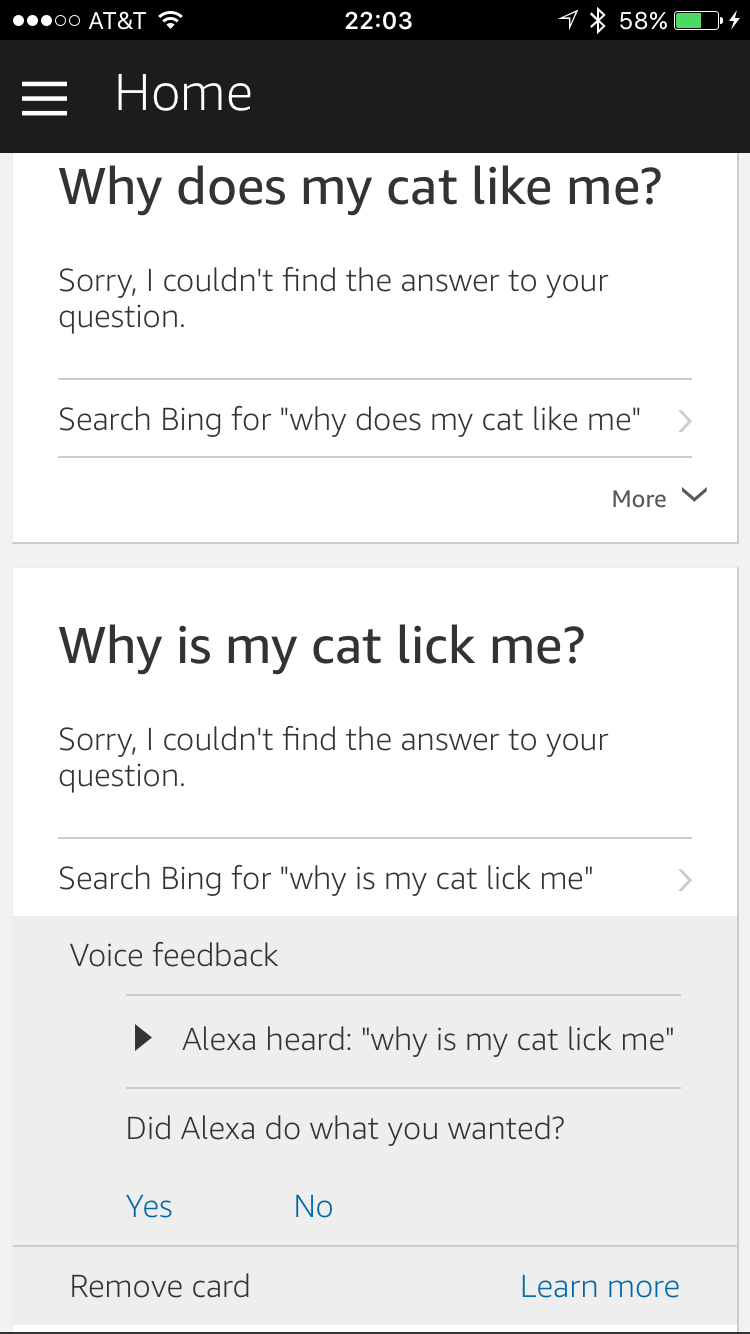This screenshot has height=1334, width=750.
Task: Remove the "Why is my cat lick me?" card
Action: click(x=160, y=1286)
